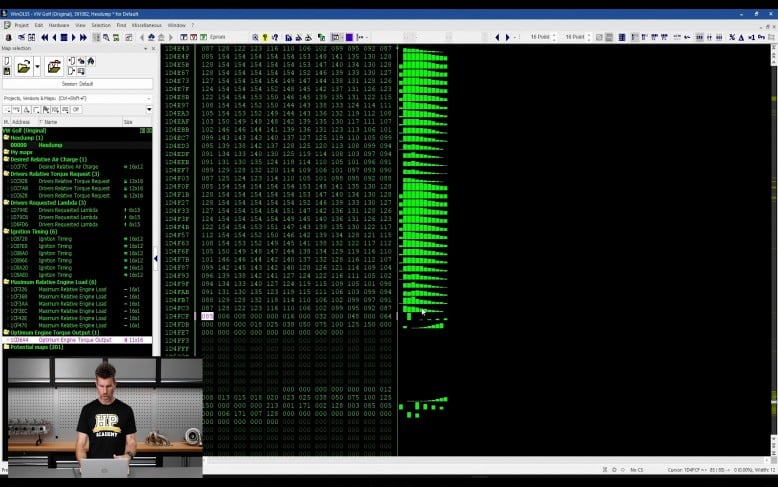The height and width of the screenshot is (487, 778).
Task: Click the percent display toolbar icon
Action: pos(732,37)
